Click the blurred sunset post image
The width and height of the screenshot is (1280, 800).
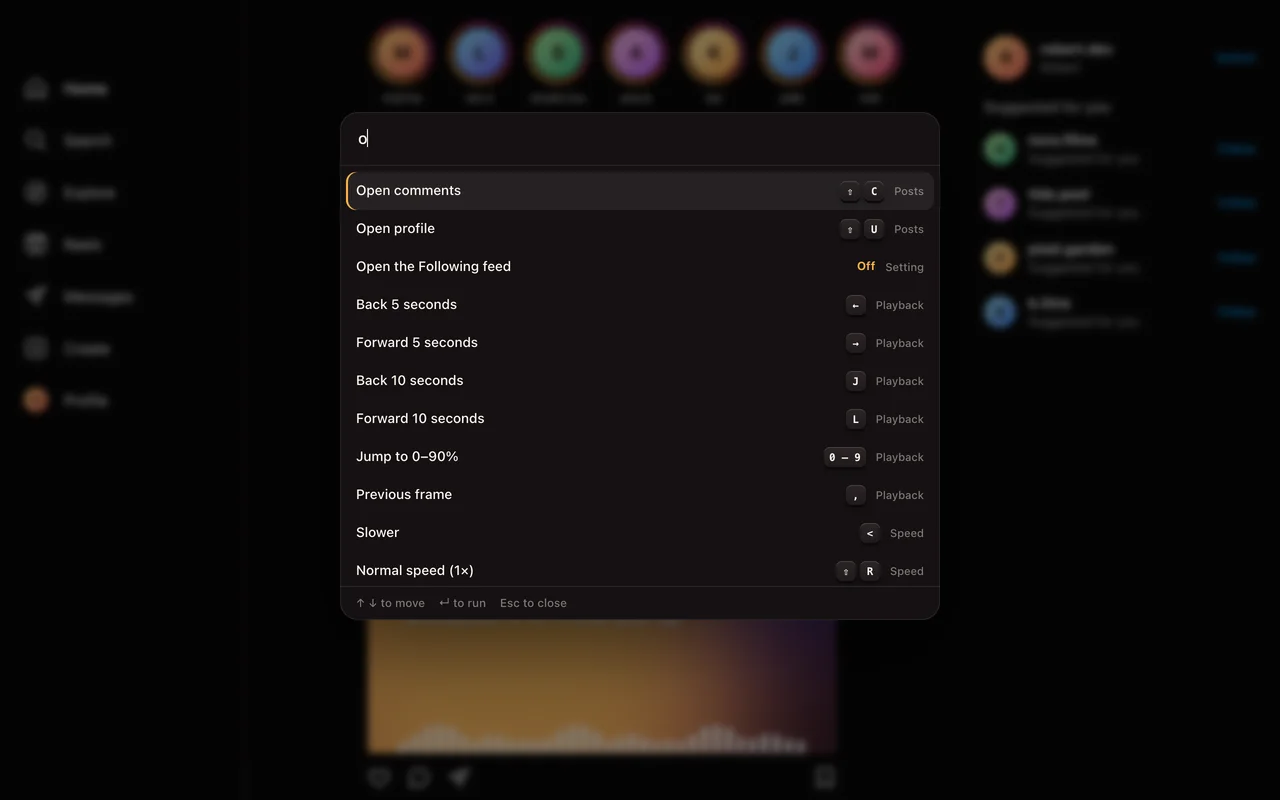coord(602,687)
